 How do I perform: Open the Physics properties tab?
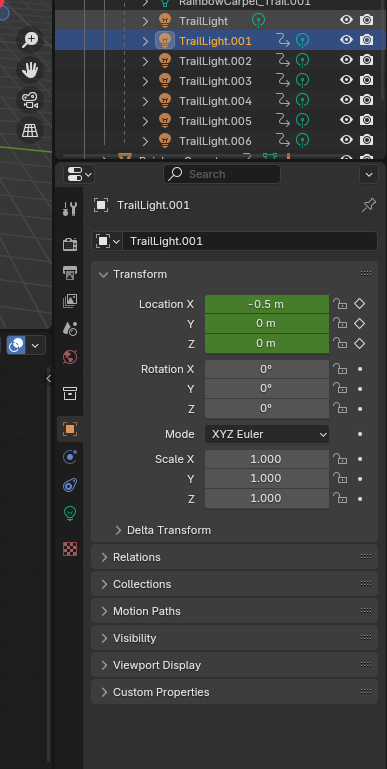pos(70,457)
